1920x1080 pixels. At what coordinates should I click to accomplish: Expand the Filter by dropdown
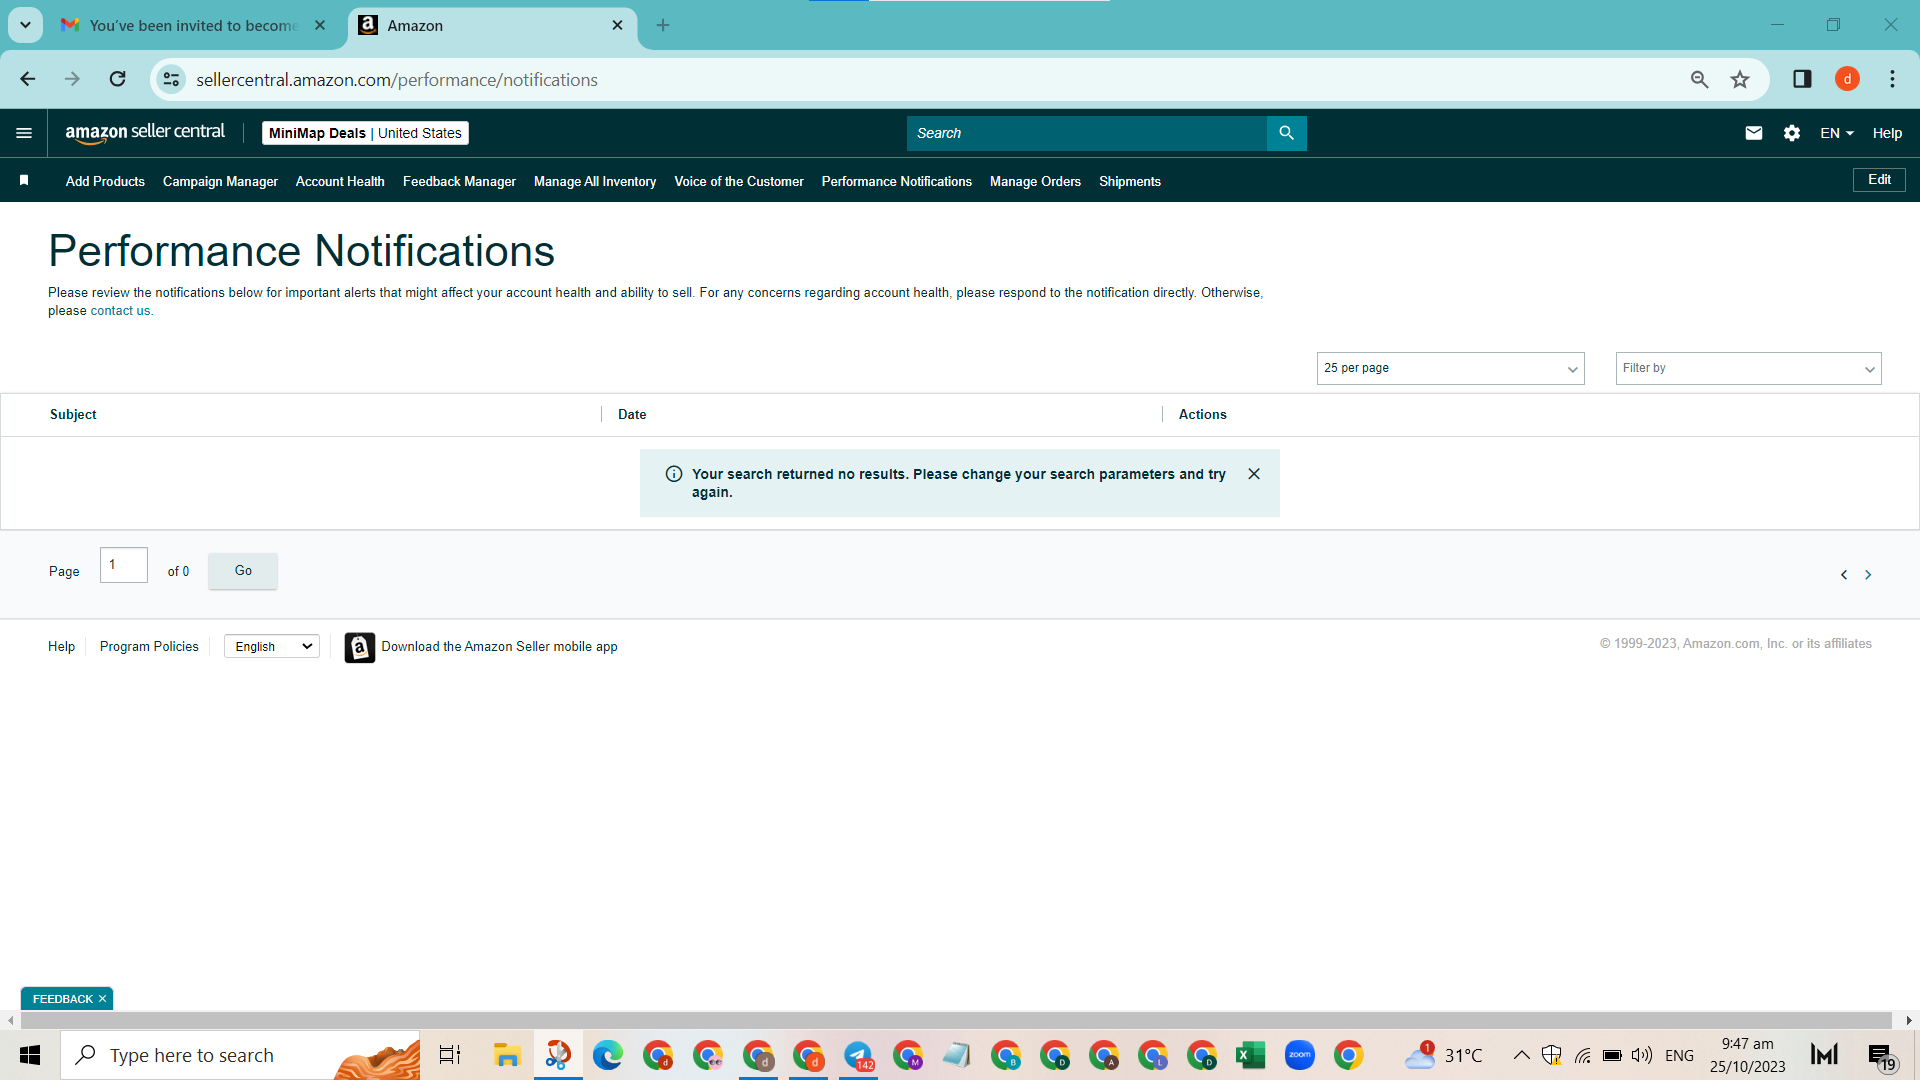1748,368
